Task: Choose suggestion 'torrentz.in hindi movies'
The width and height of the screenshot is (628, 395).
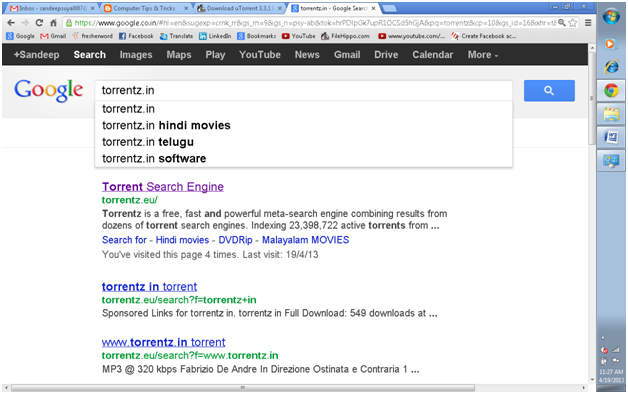Action: [304, 125]
